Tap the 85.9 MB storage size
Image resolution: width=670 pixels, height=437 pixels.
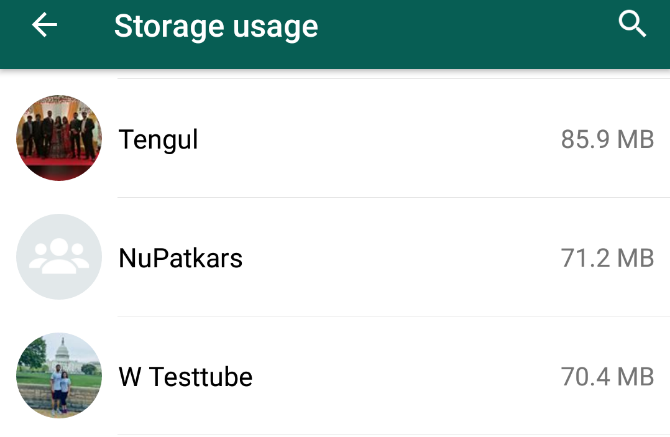(x=607, y=139)
